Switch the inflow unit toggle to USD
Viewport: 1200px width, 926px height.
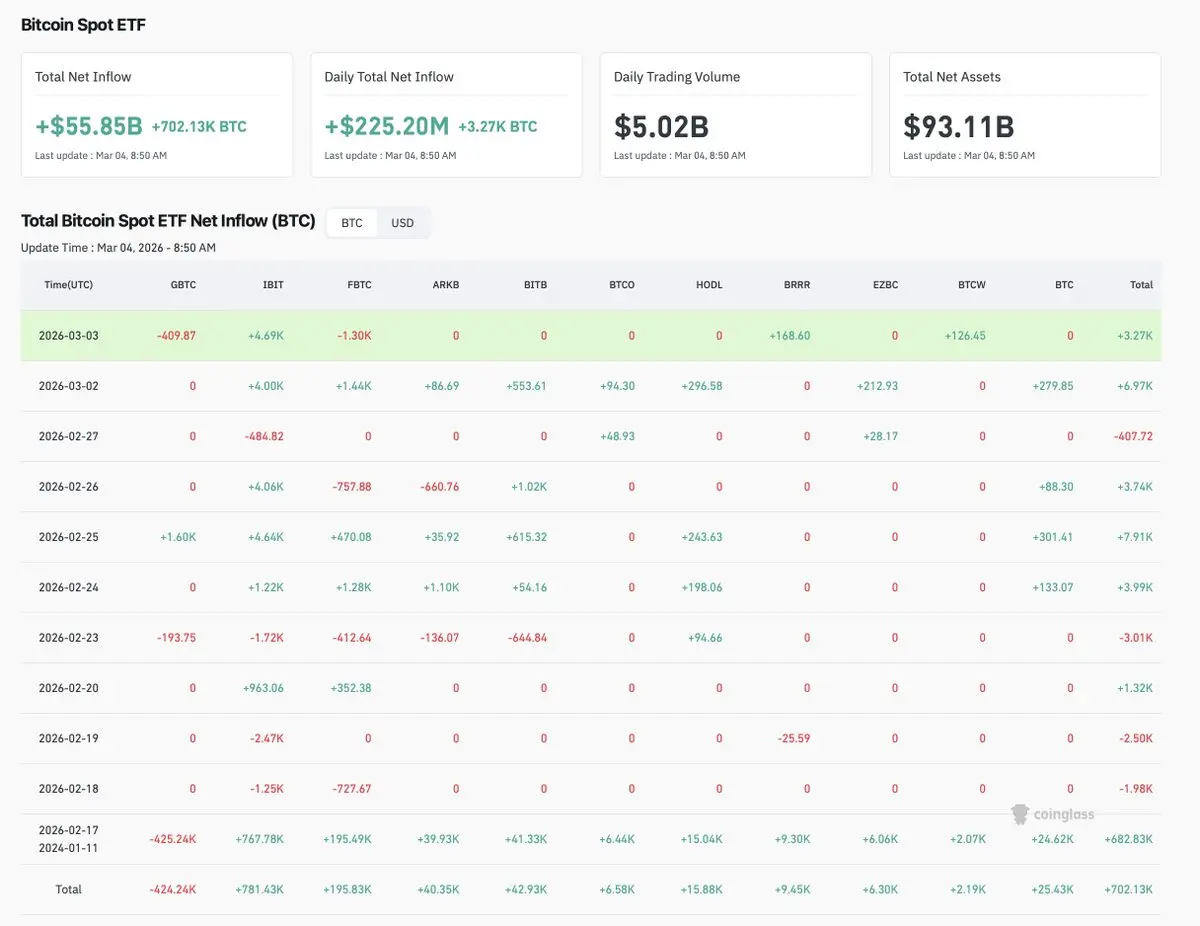402,223
